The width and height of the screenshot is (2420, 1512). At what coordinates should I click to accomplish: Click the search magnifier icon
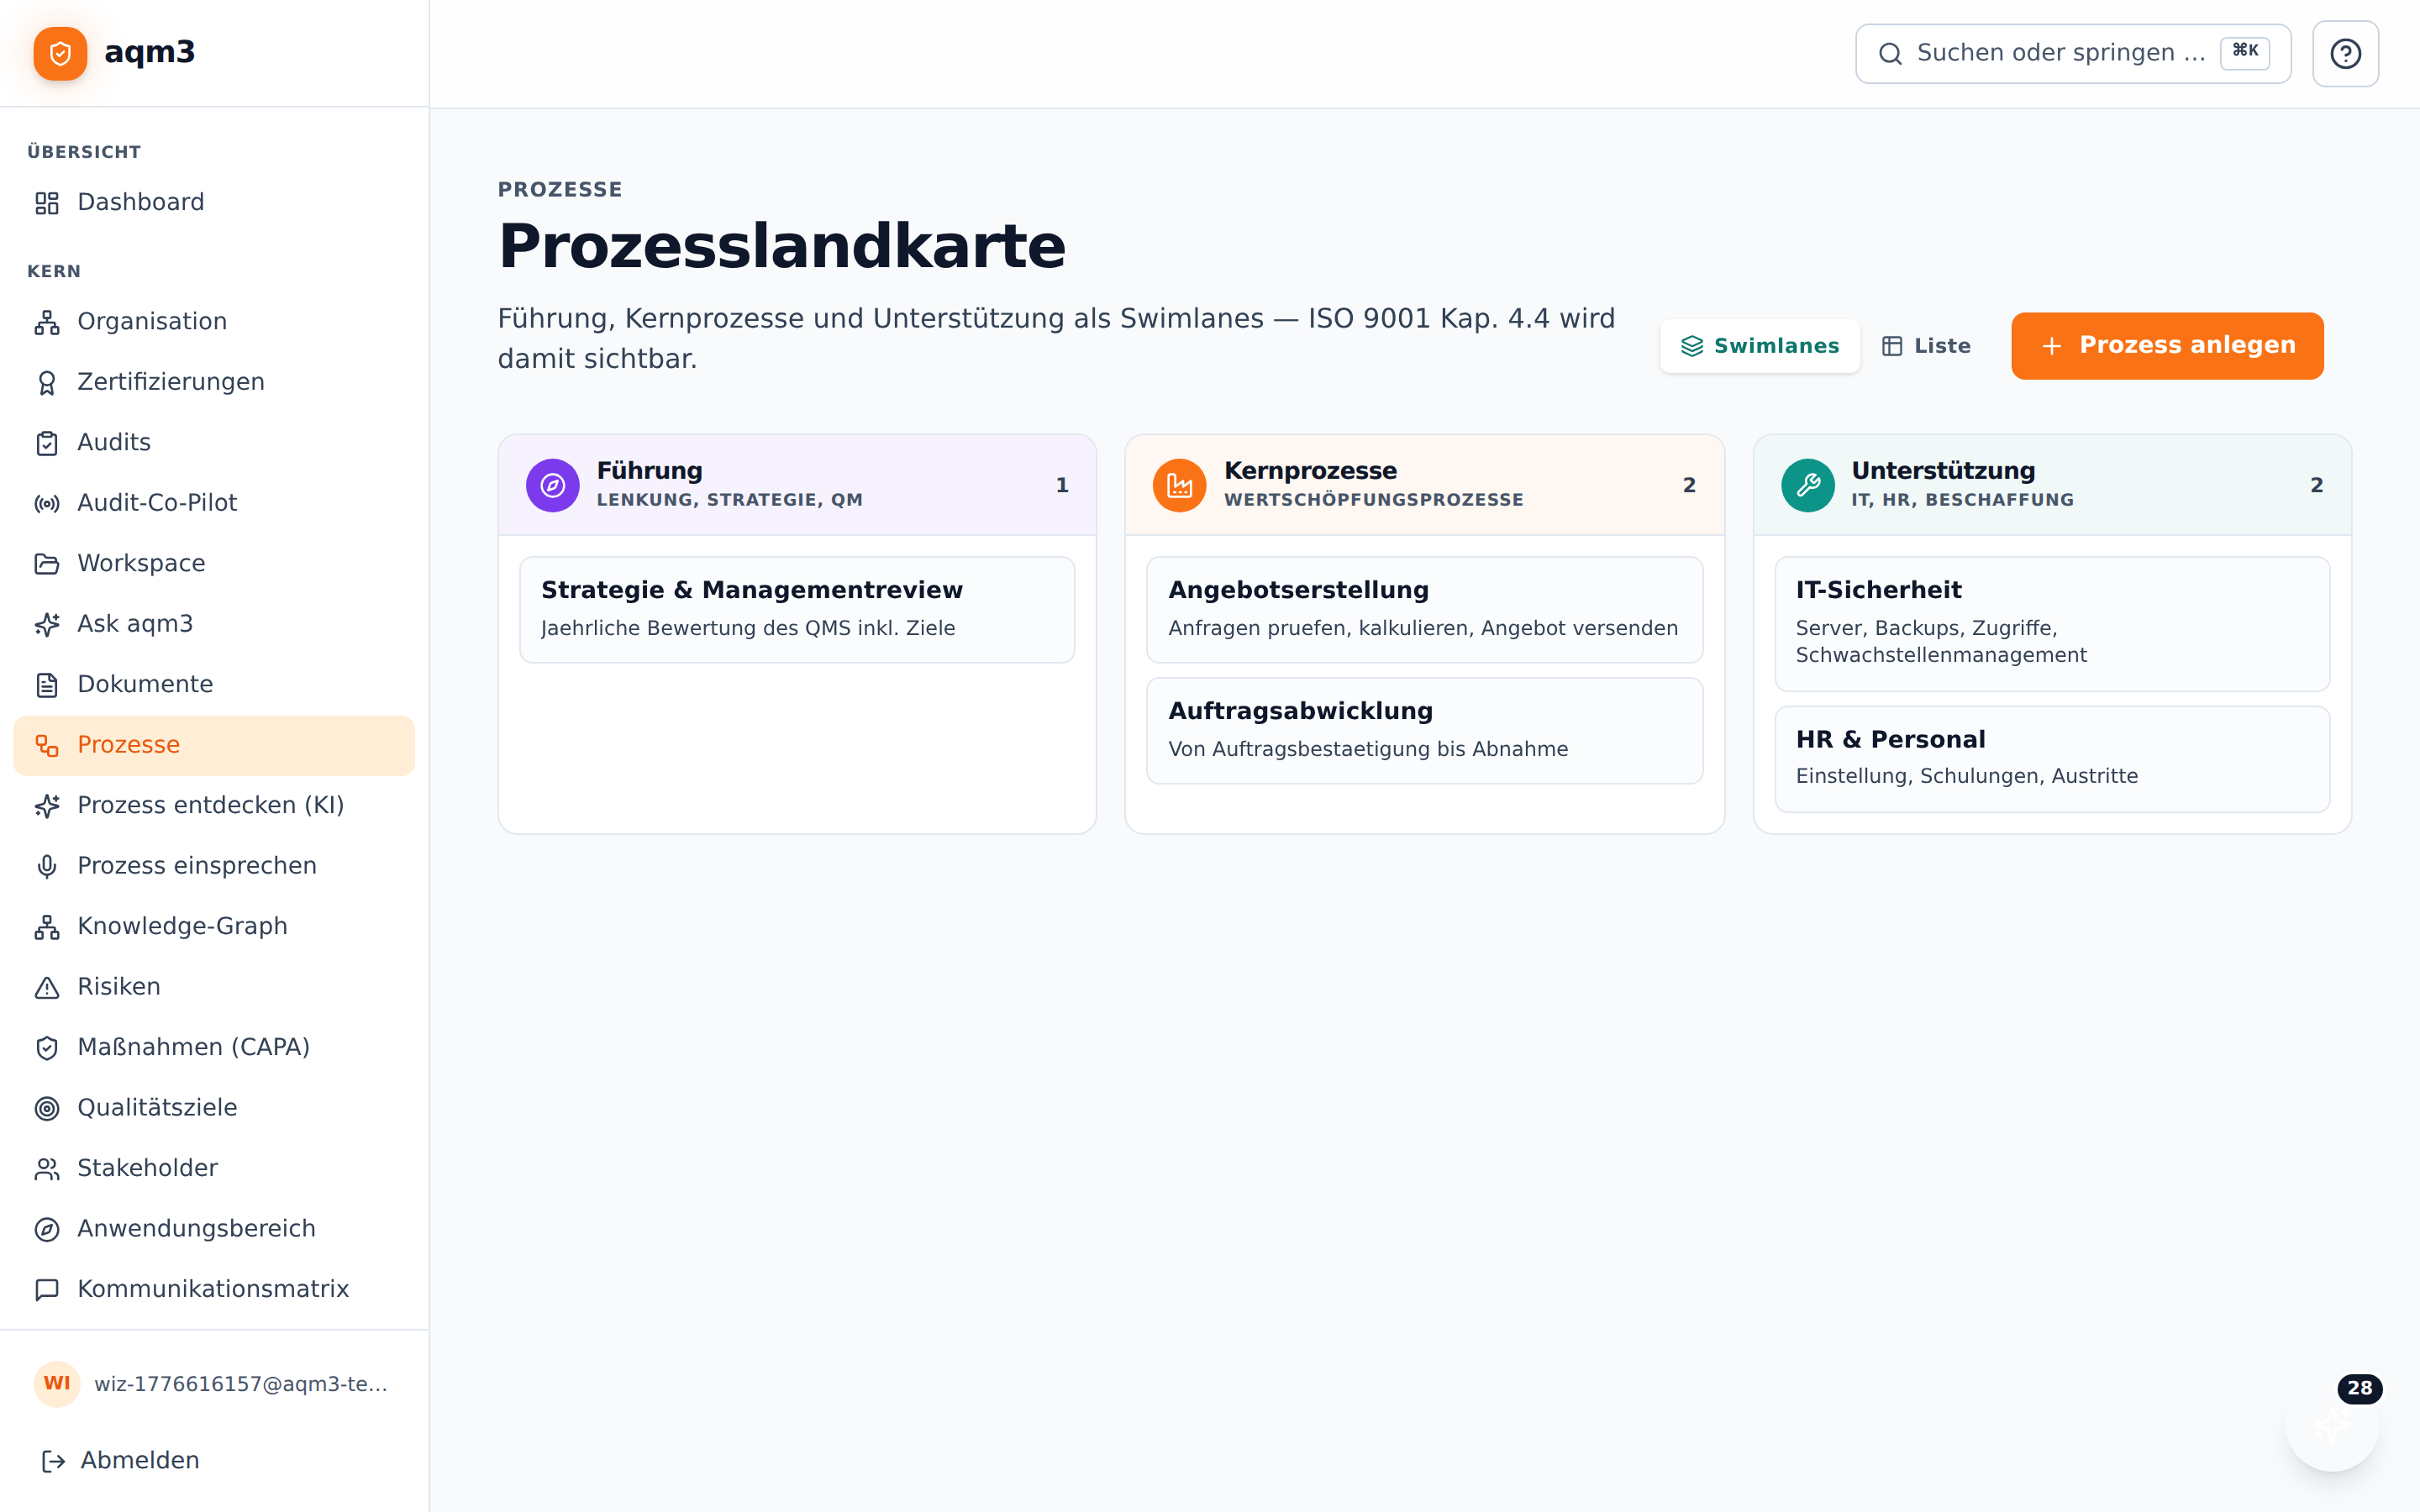click(x=1890, y=54)
